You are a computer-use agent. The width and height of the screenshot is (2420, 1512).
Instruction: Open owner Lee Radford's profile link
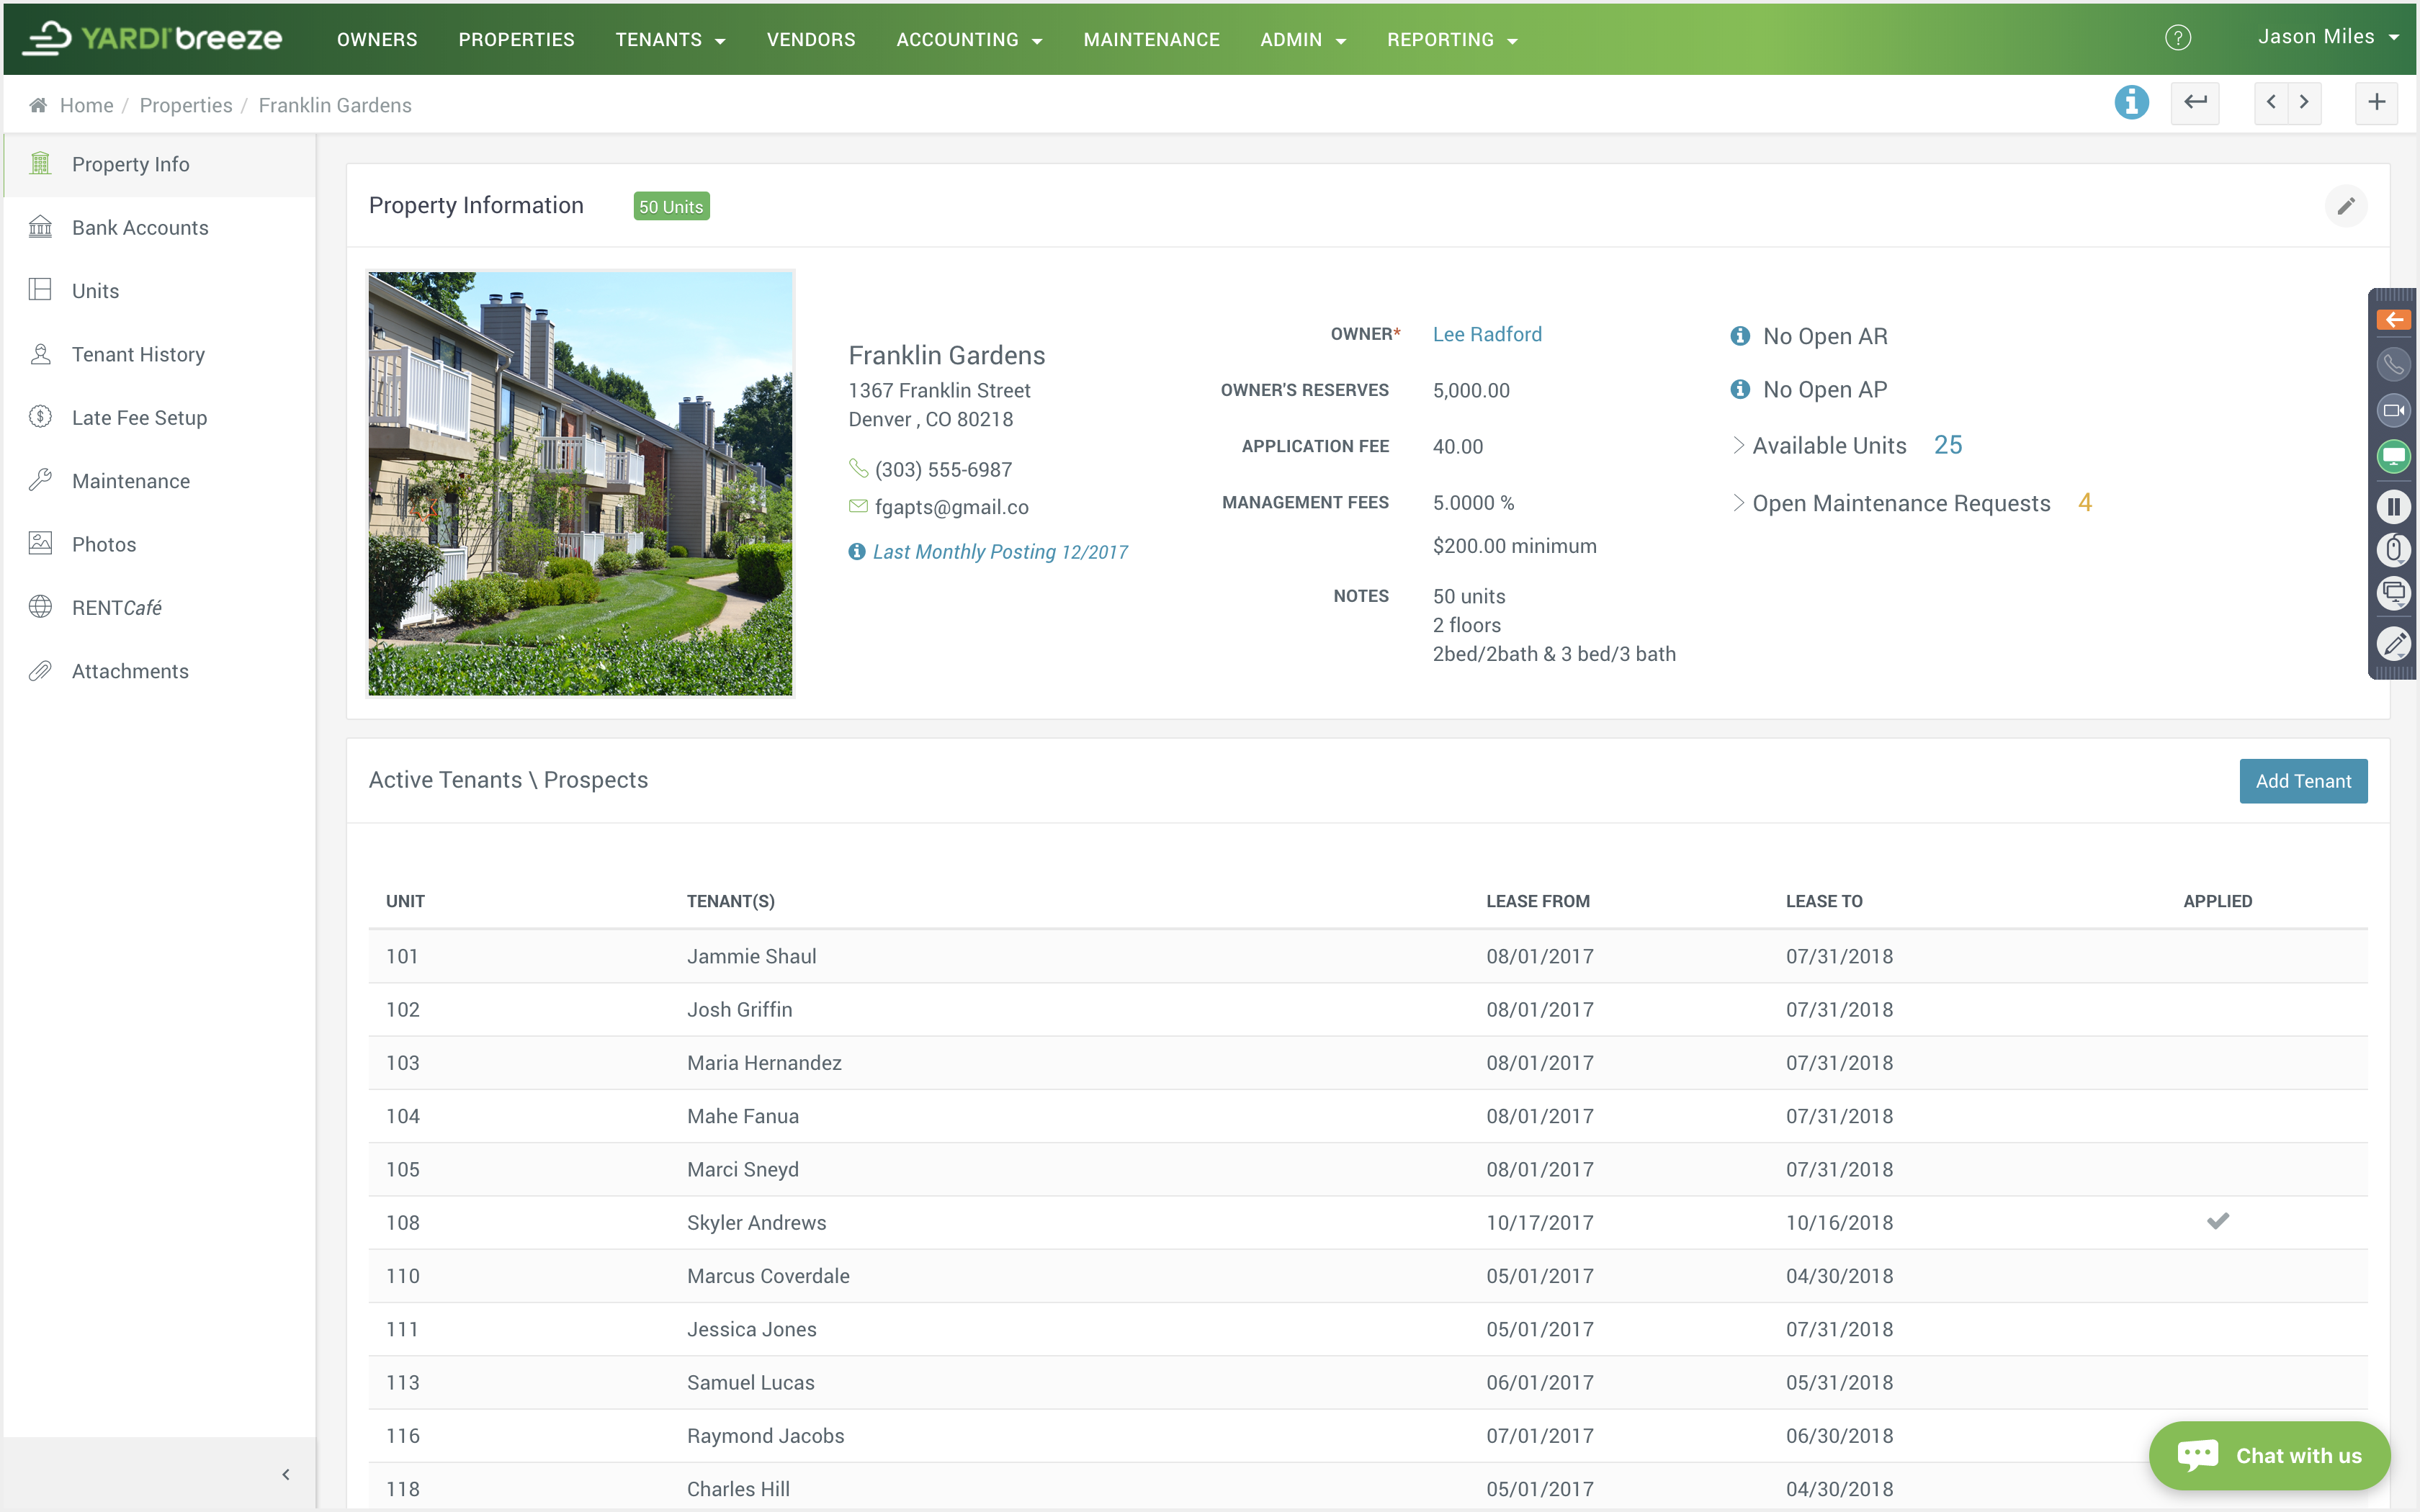pyautogui.click(x=1486, y=333)
